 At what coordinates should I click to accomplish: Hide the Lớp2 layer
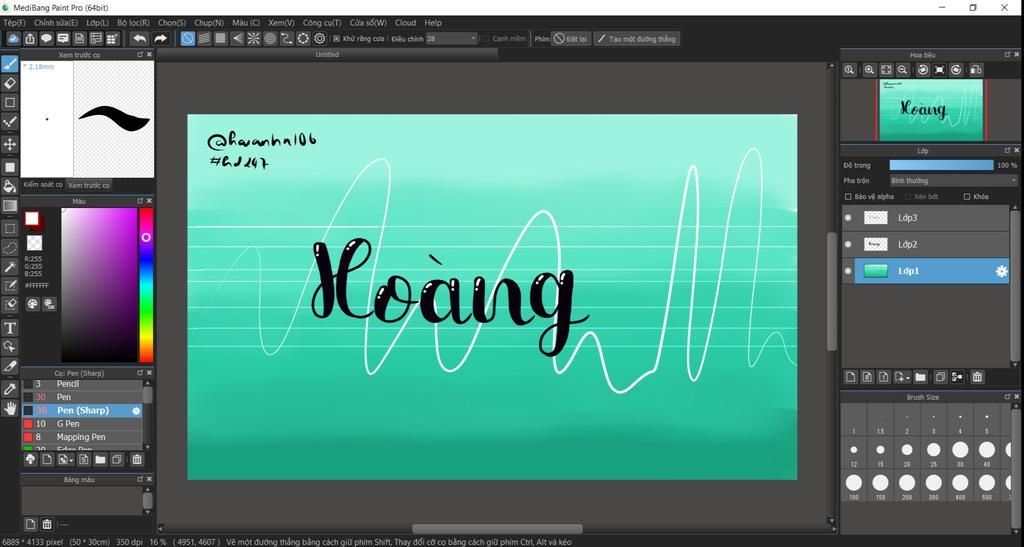point(848,244)
